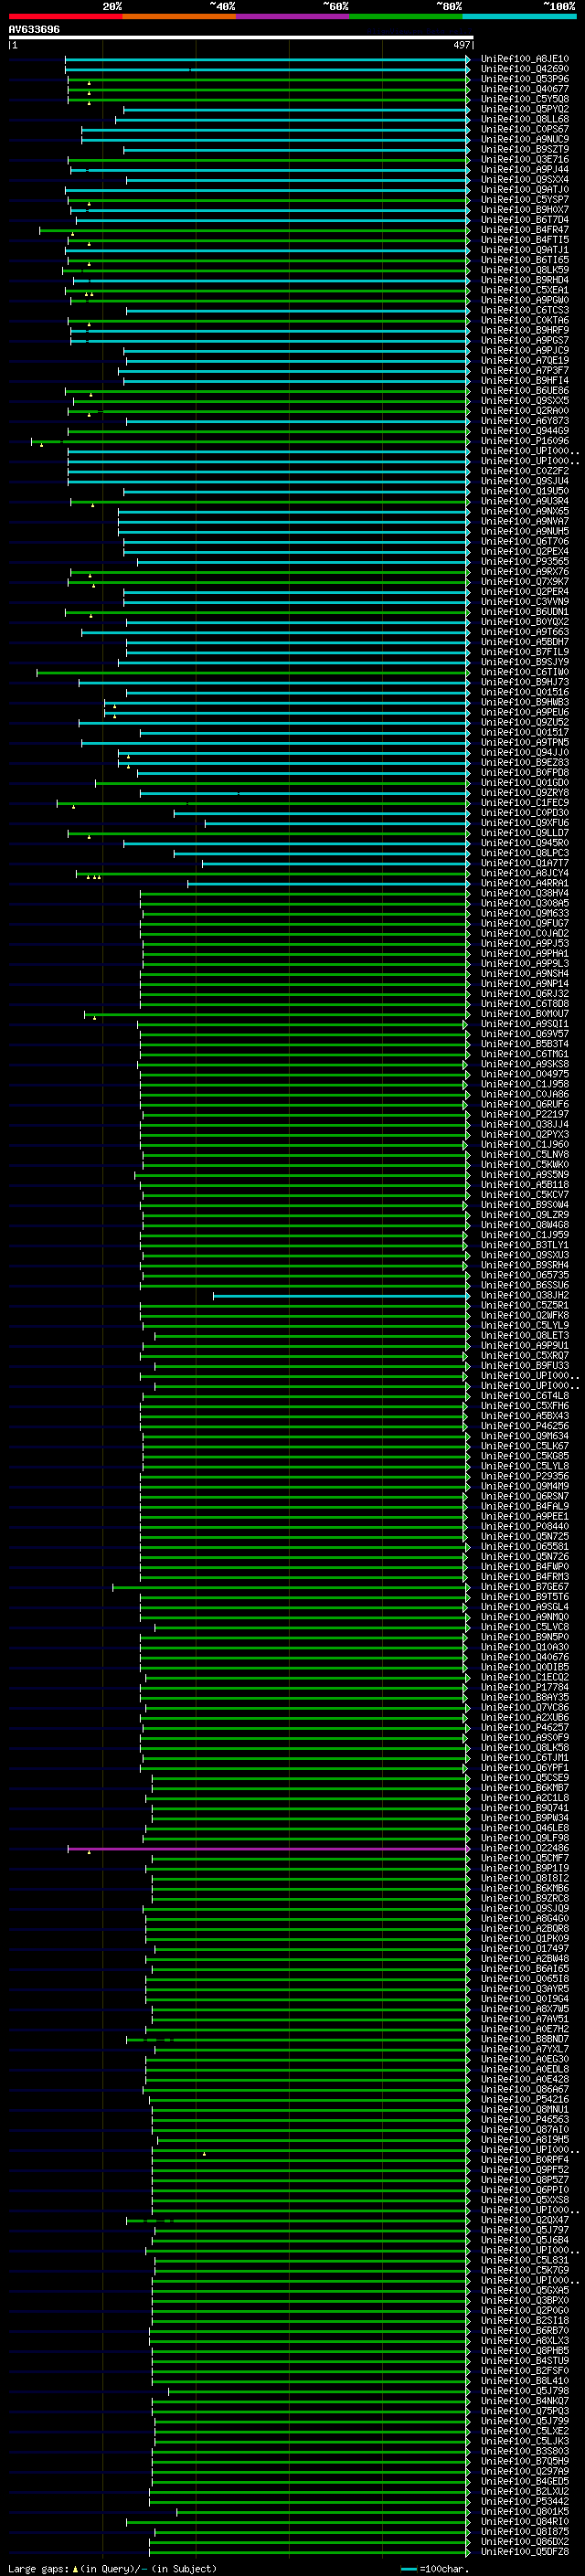Screen dimensions: 585x2576
Task: Open hit UniRef100_C5Y5Q8
Action: (525, 99)
